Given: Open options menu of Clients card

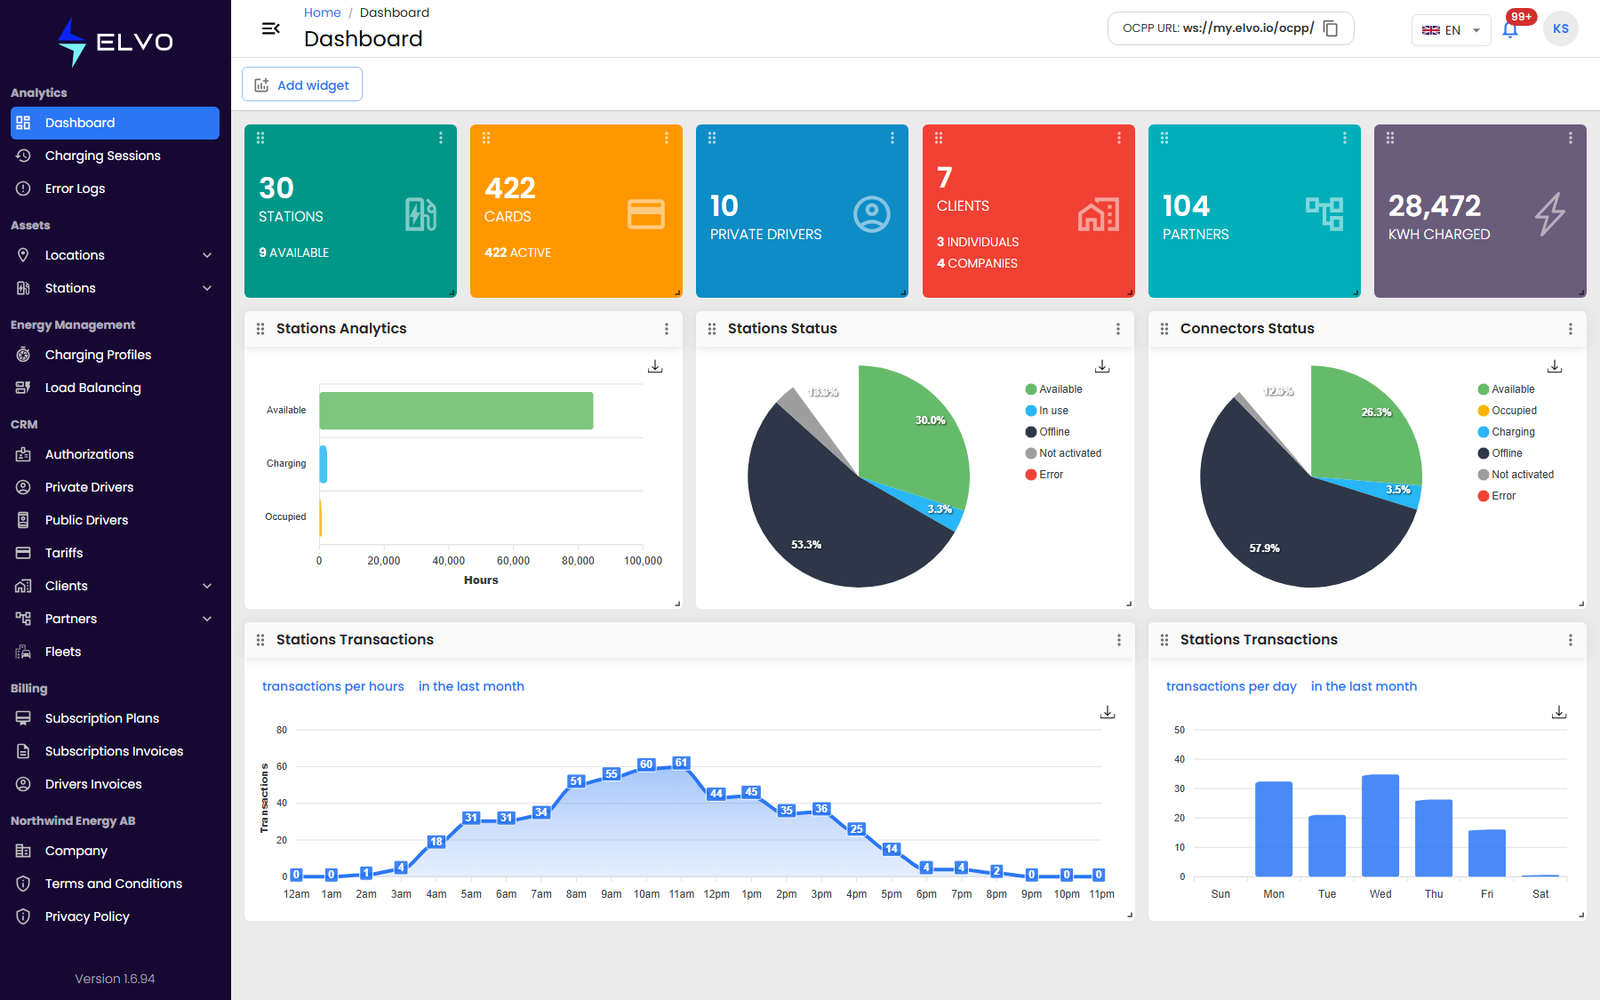Looking at the screenshot, I should (x=1119, y=138).
